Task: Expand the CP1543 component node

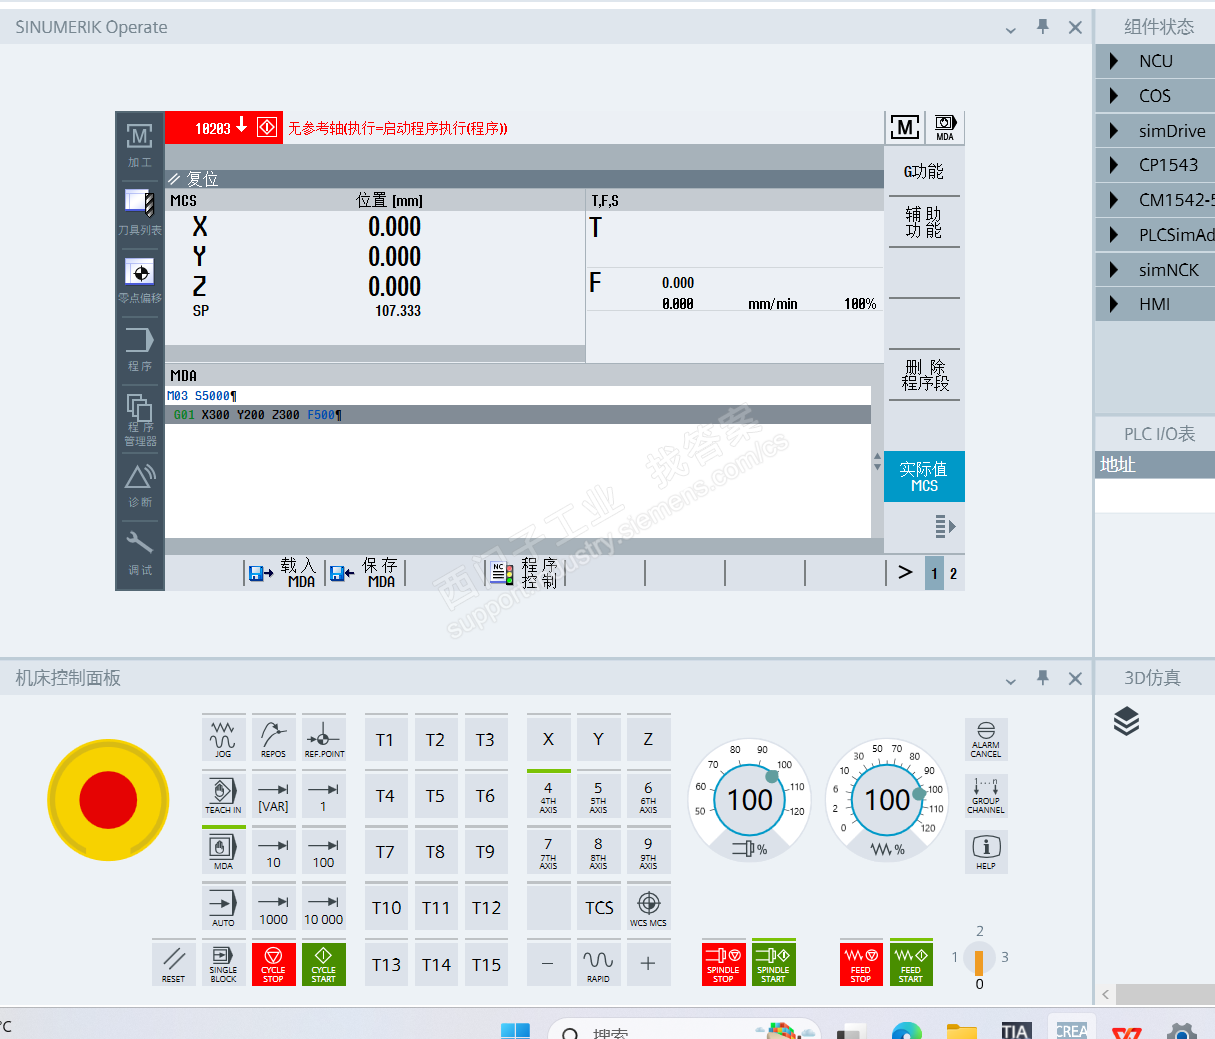Action: 1114,165
